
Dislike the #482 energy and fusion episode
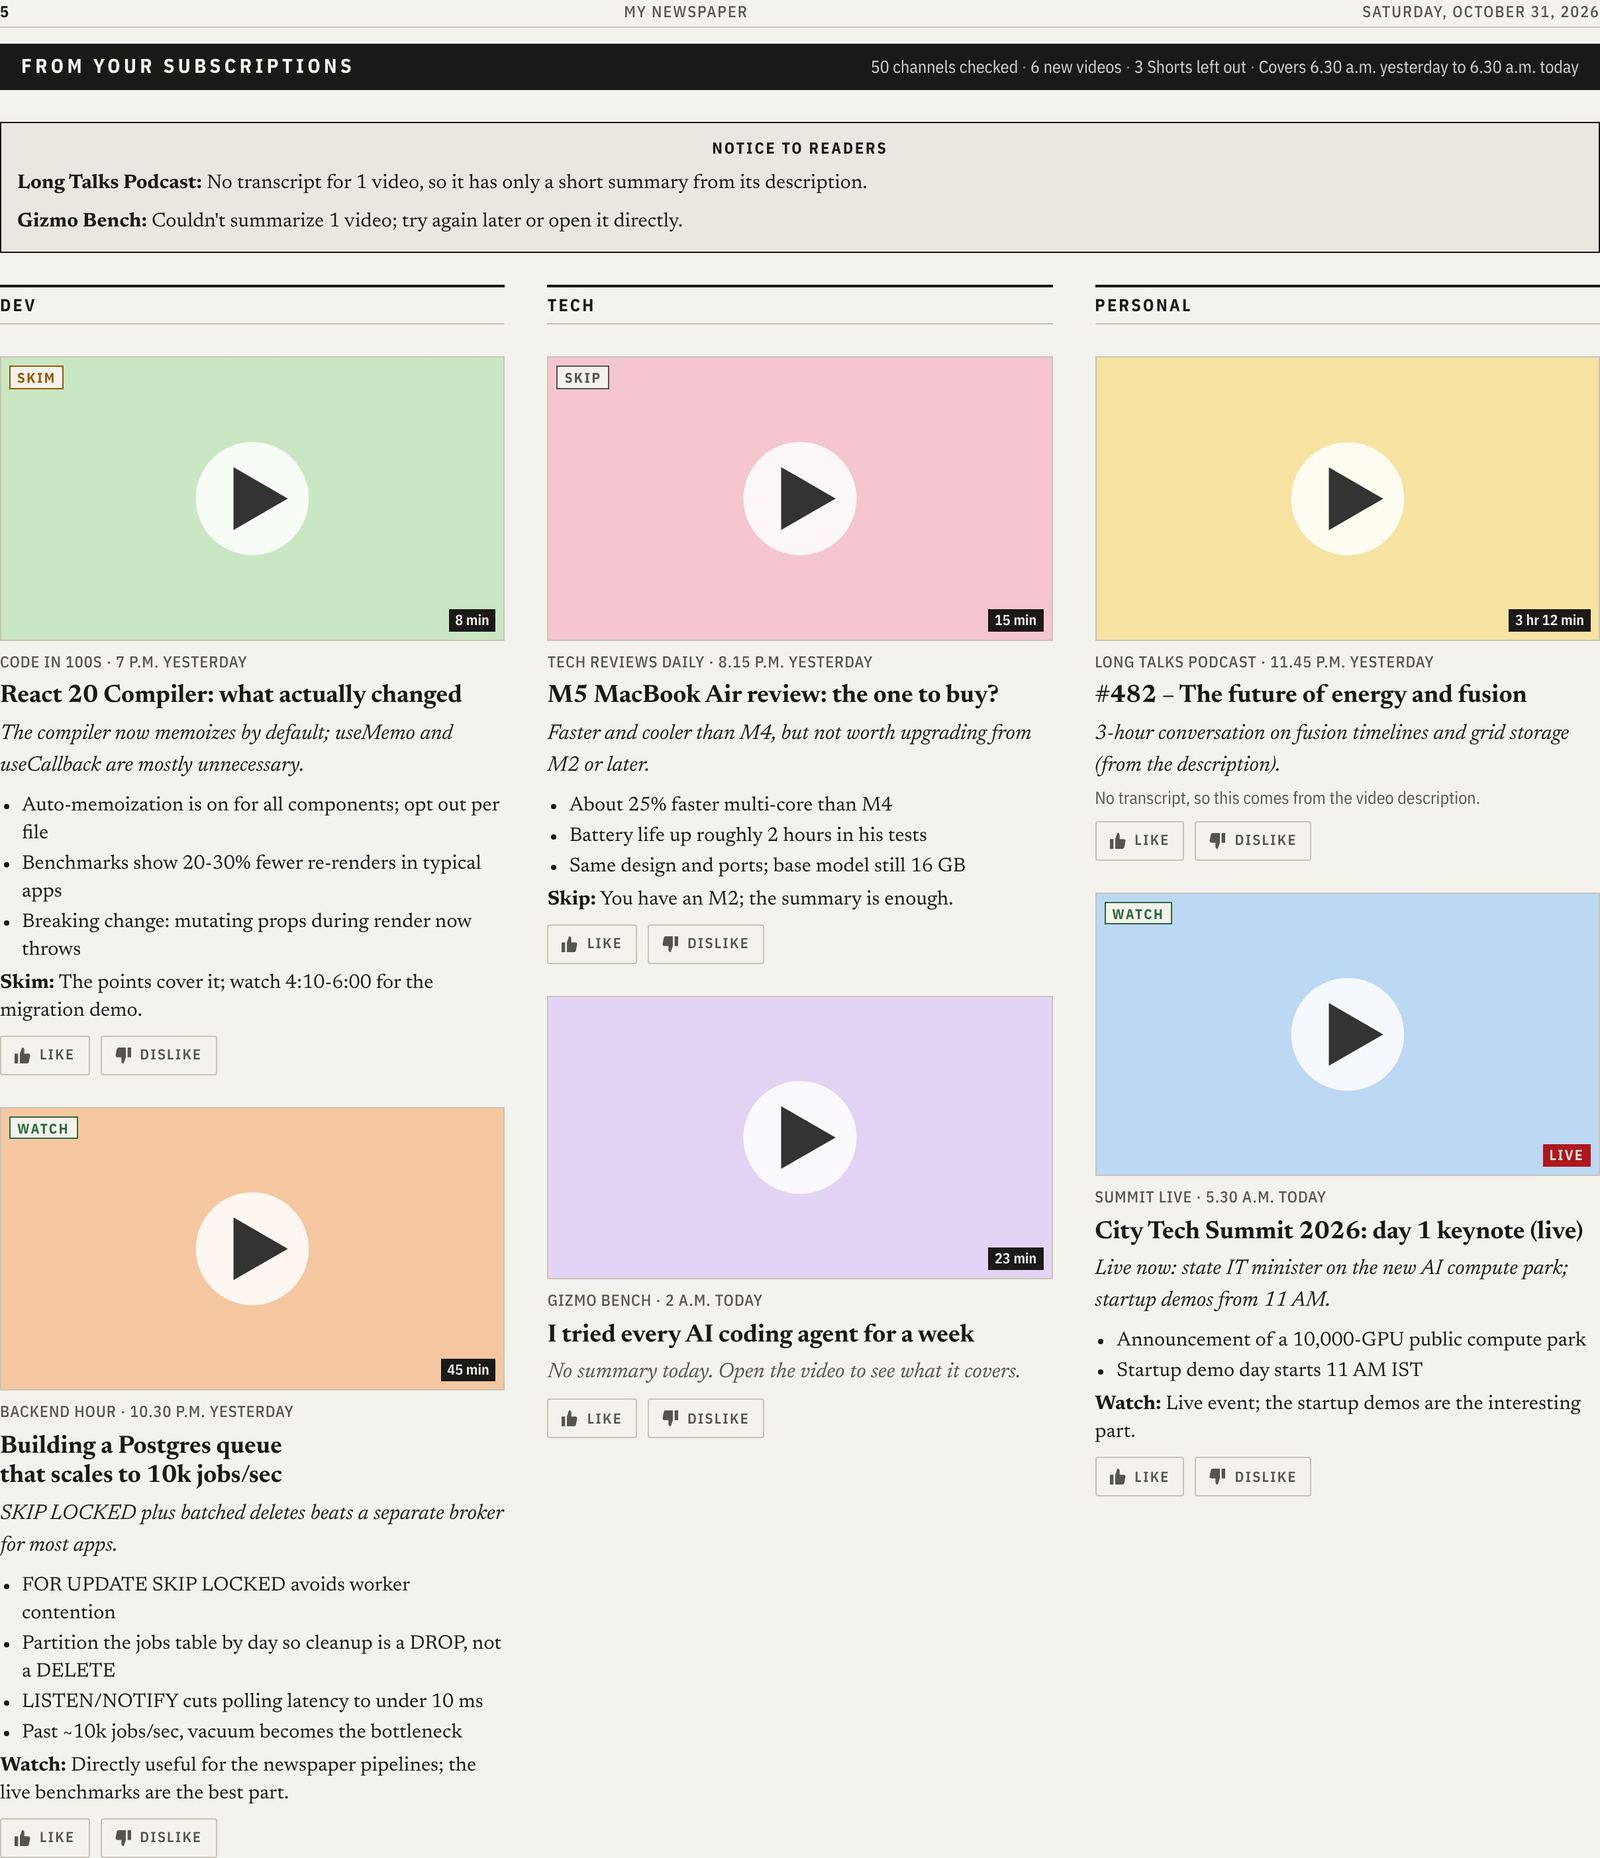(1253, 841)
